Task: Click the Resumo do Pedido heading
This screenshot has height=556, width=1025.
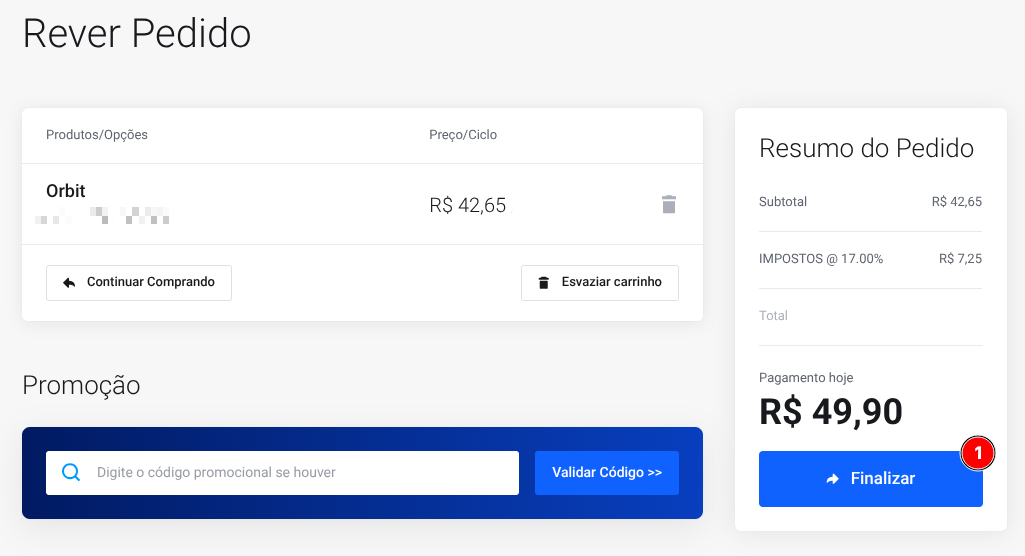Action: (x=866, y=149)
